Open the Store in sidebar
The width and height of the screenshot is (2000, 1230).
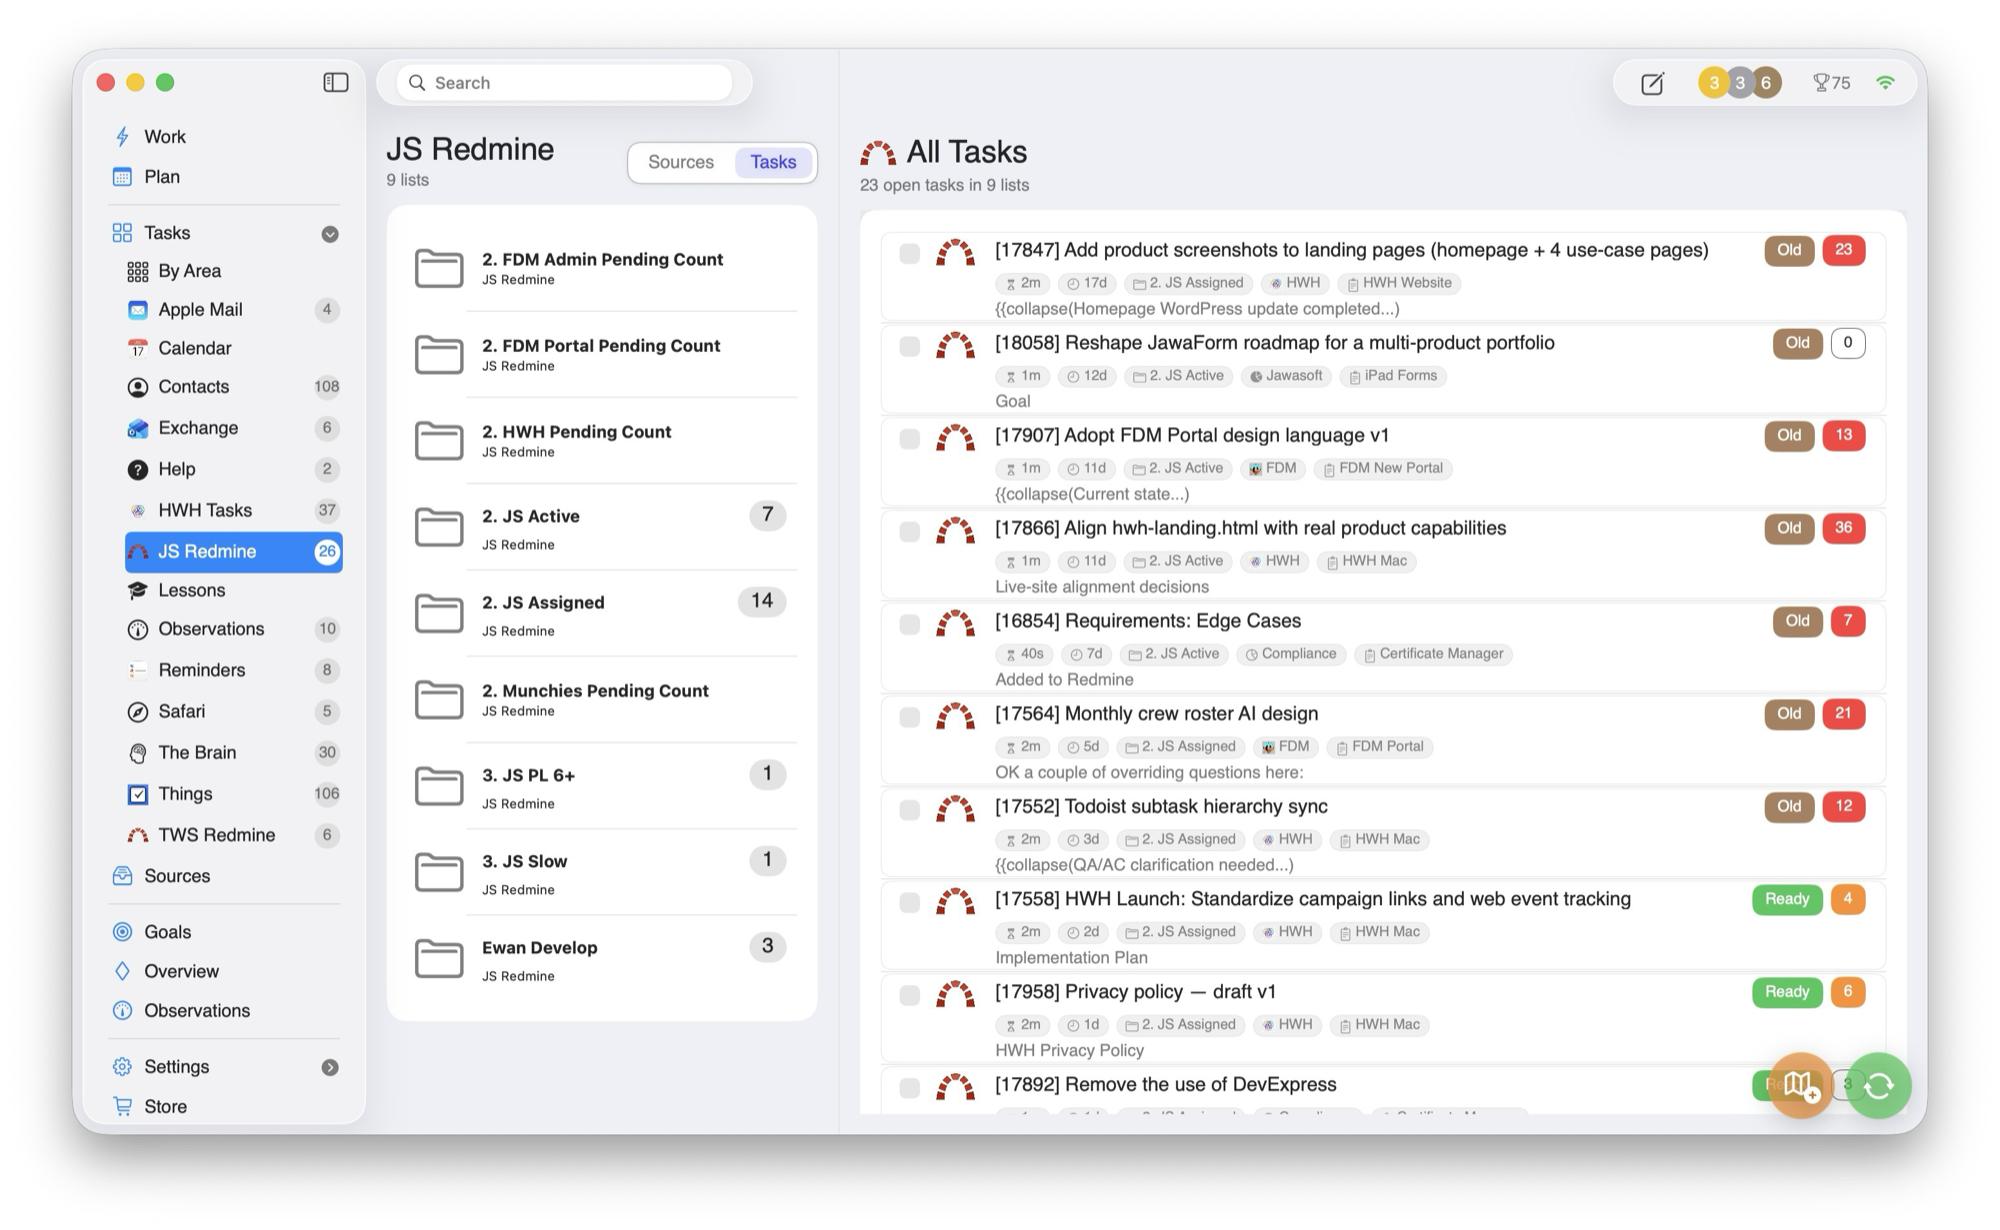pos(165,1107)
